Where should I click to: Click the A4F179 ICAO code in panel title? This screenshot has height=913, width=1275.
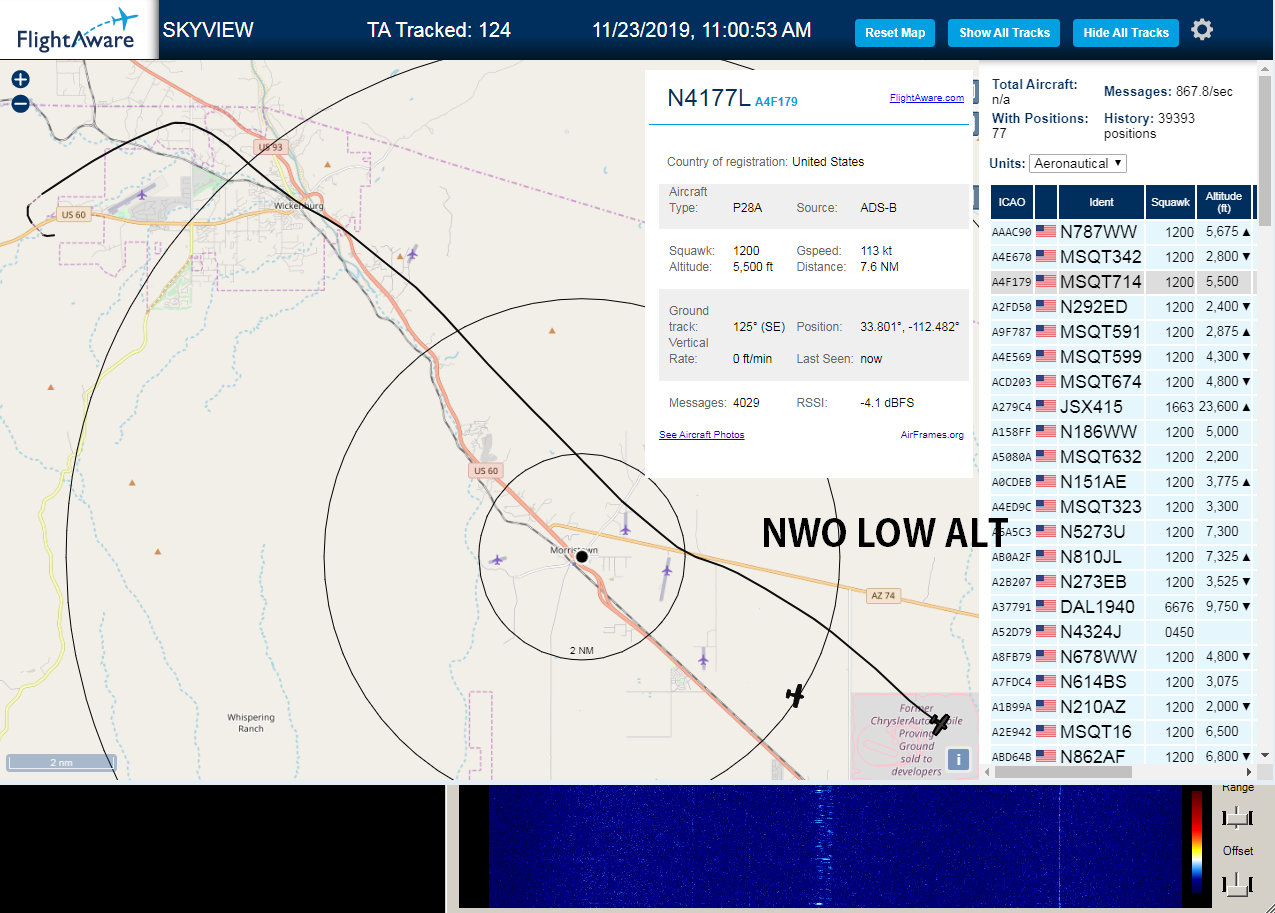click(776, 101)
